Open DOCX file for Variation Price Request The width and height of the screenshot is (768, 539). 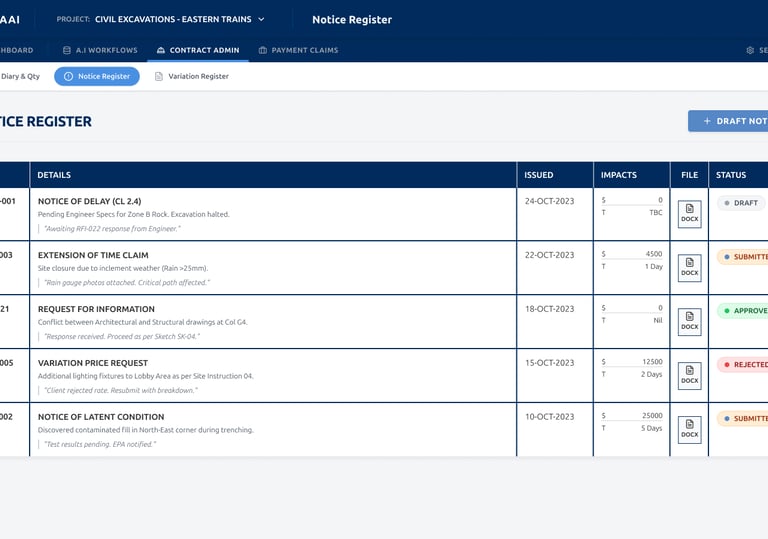click(x=690, y=376)
